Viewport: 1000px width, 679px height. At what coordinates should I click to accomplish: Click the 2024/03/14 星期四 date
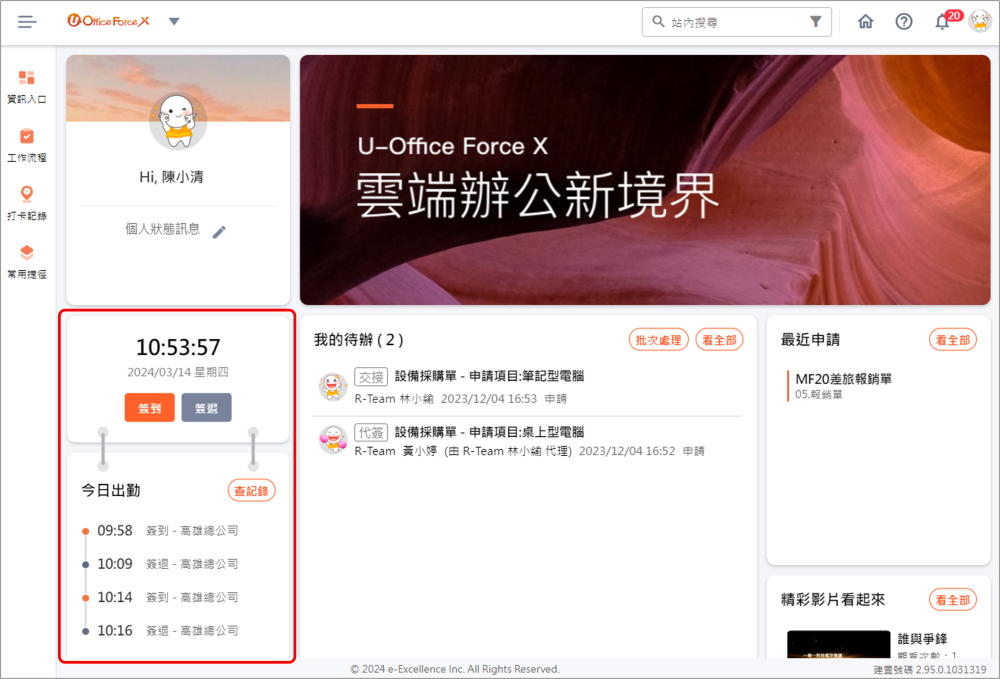(x=178, y=372)
